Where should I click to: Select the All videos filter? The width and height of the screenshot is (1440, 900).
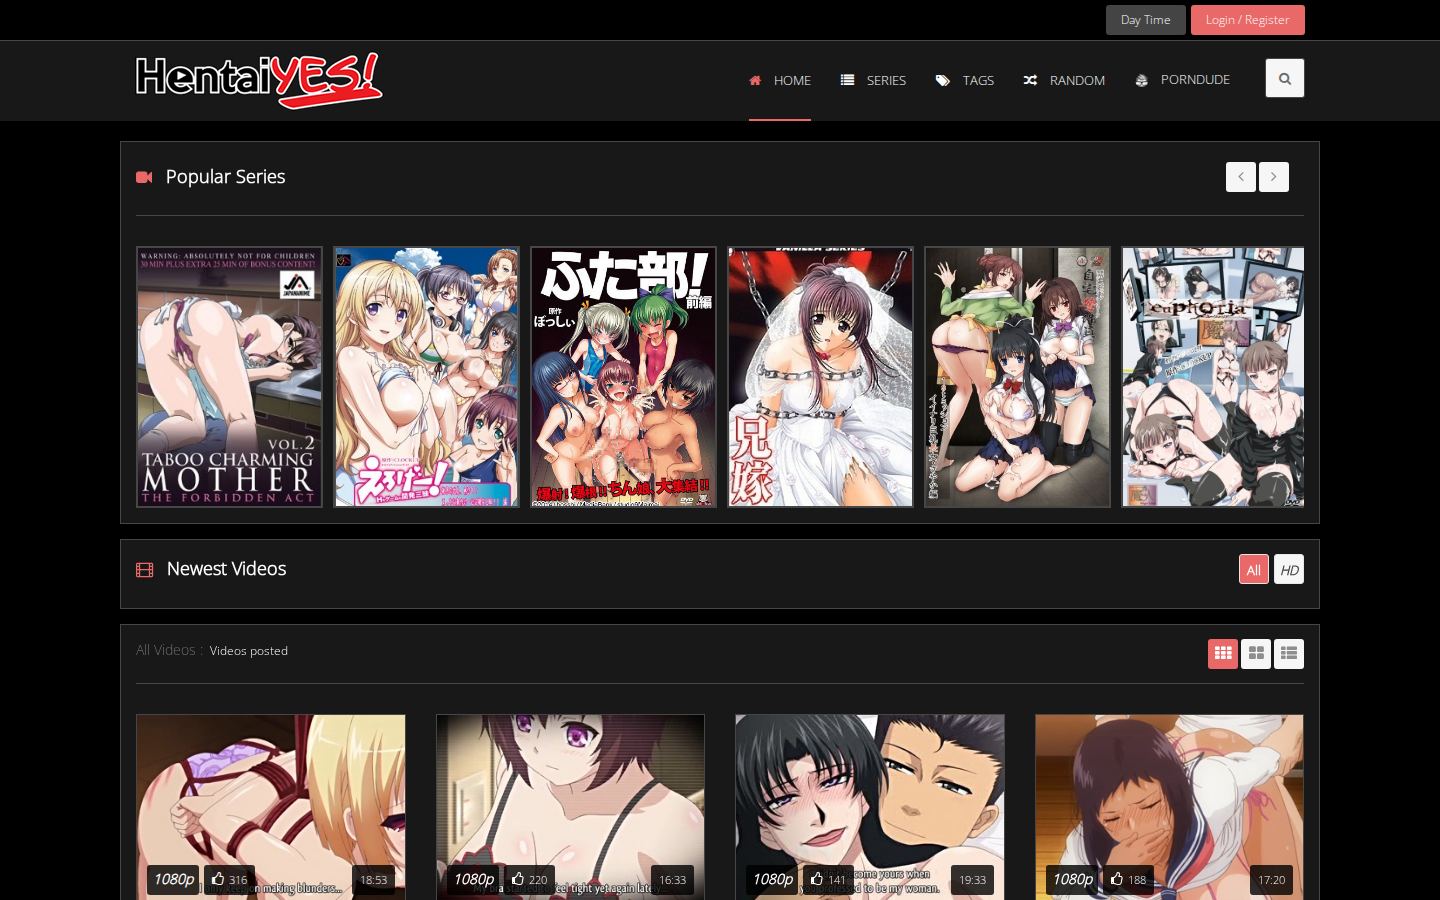1253,569
